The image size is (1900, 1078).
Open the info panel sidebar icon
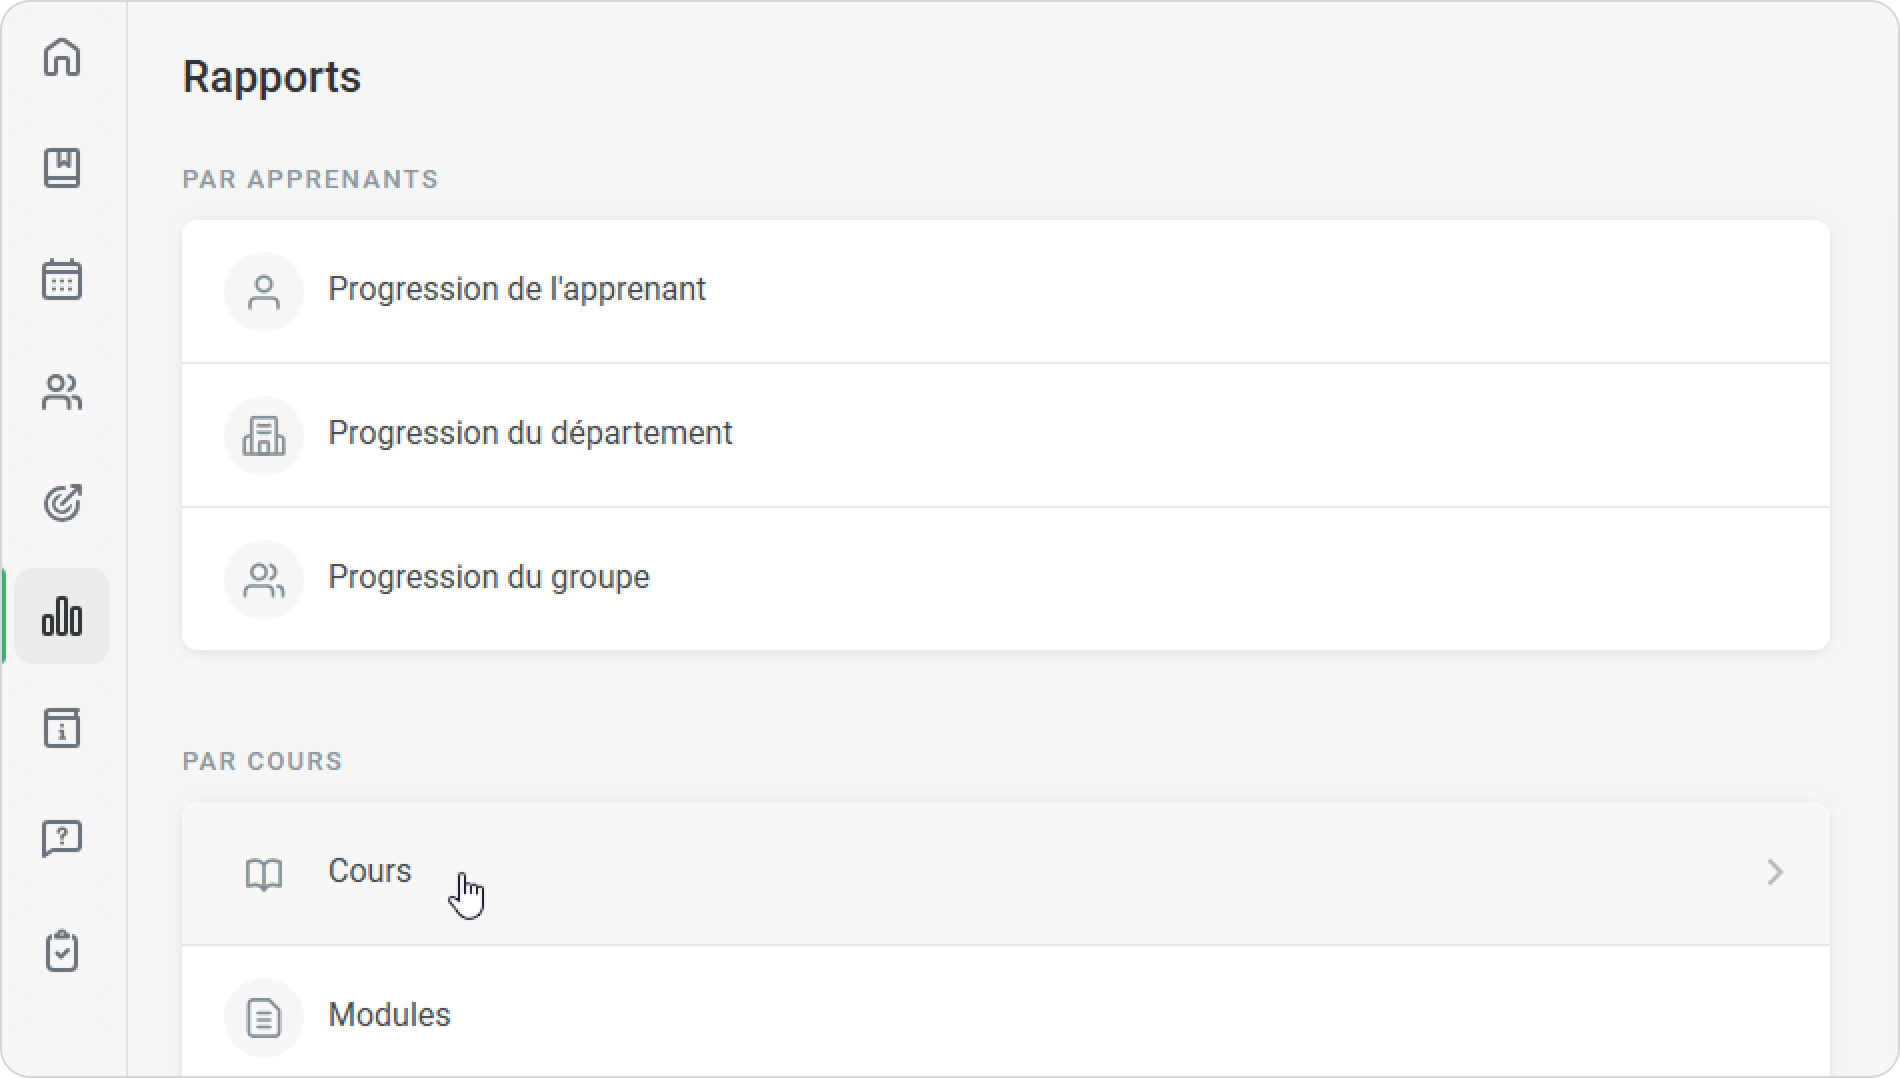click(x=62, y=728)
